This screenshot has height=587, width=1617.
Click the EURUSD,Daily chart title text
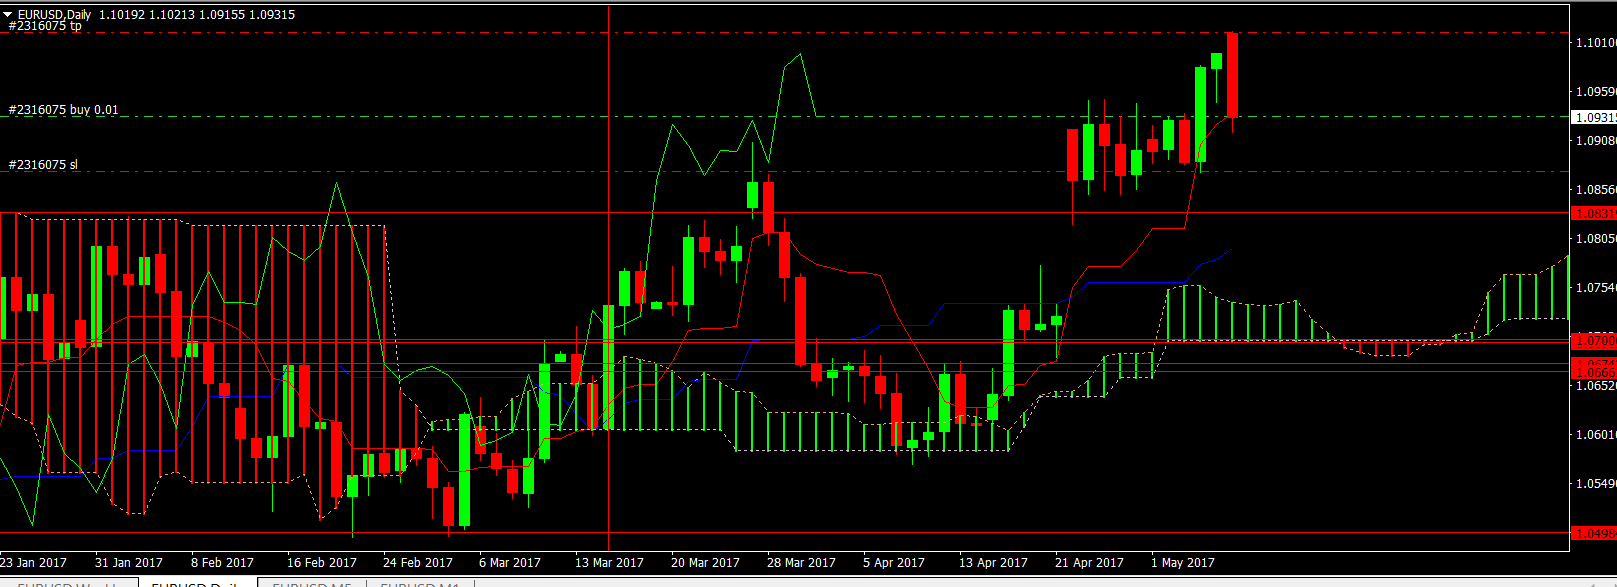coord(54,15)
